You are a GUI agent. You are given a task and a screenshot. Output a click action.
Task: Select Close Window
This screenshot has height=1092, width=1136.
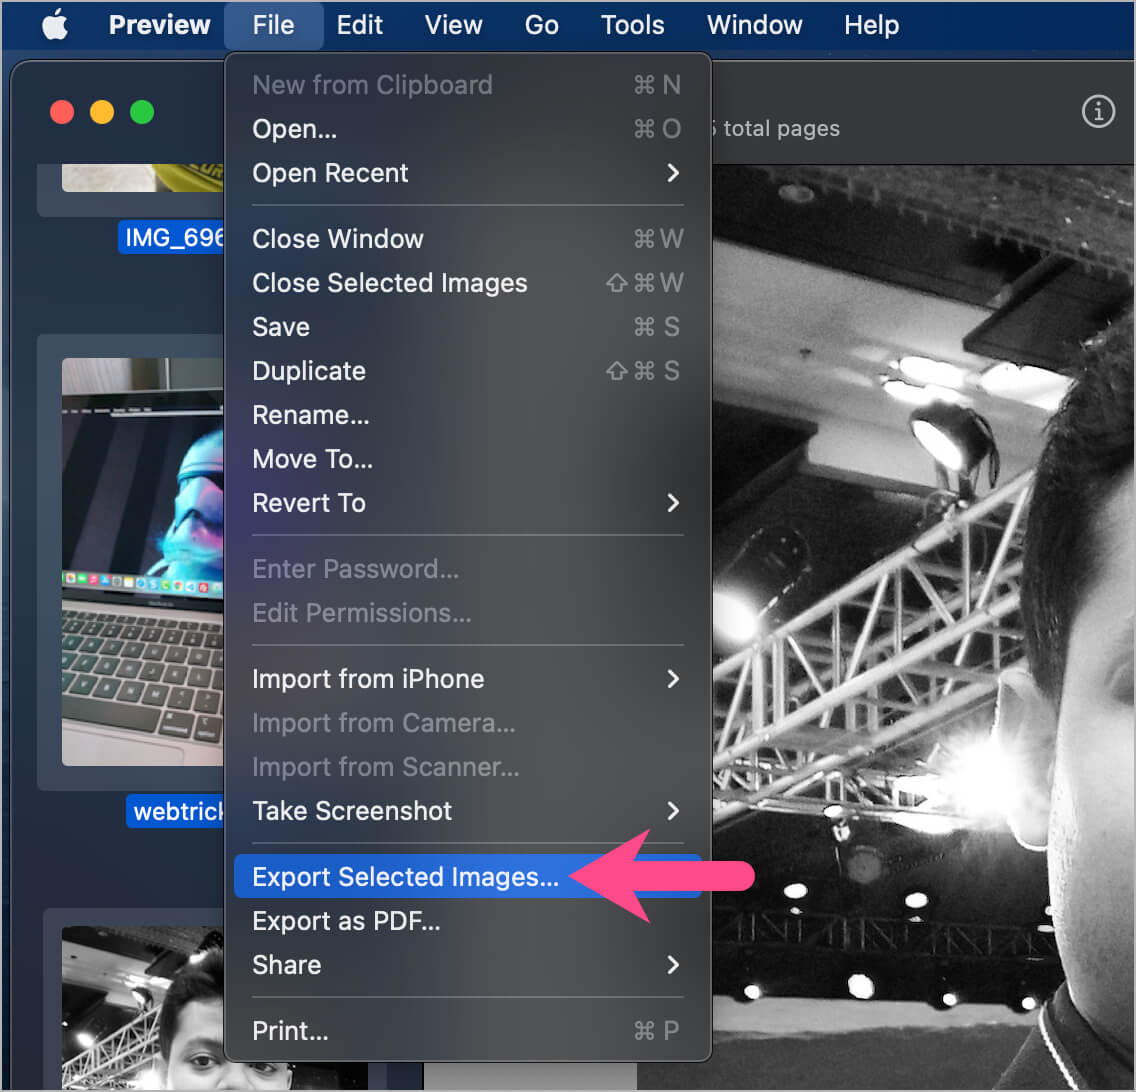(x=467, y=239)
